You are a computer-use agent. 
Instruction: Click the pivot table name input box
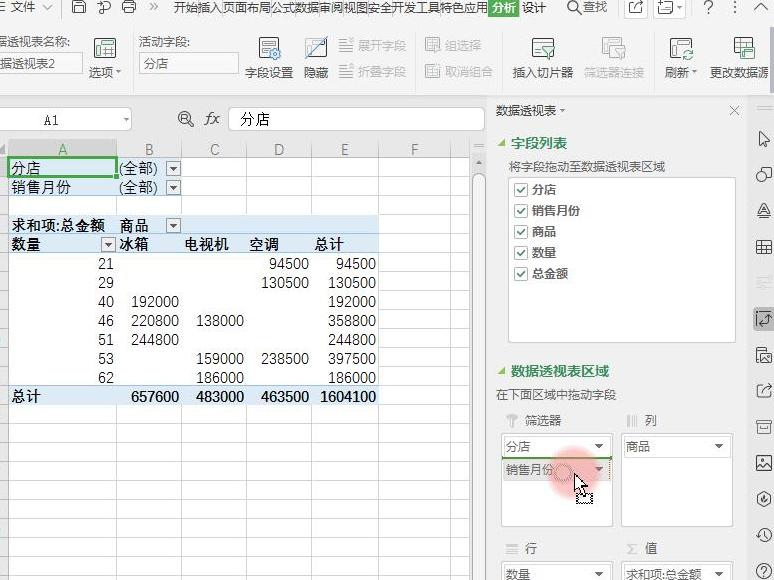pos(40,63)
